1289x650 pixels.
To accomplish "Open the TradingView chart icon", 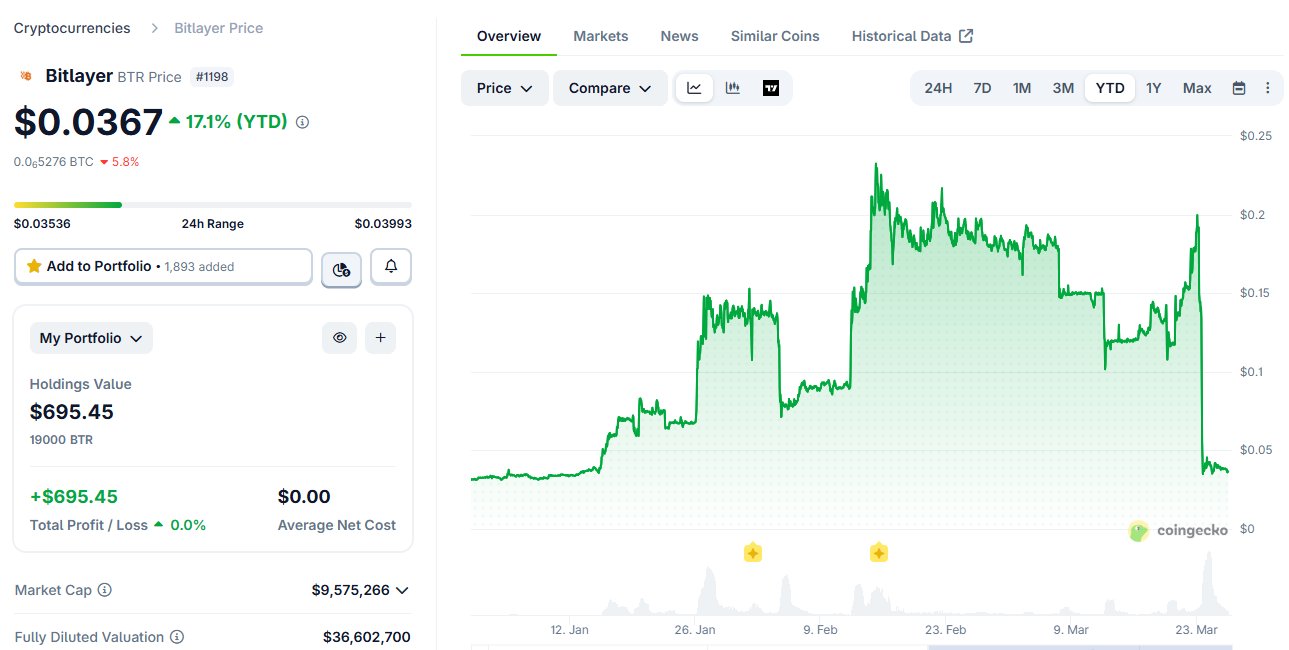I will point(771,88).
